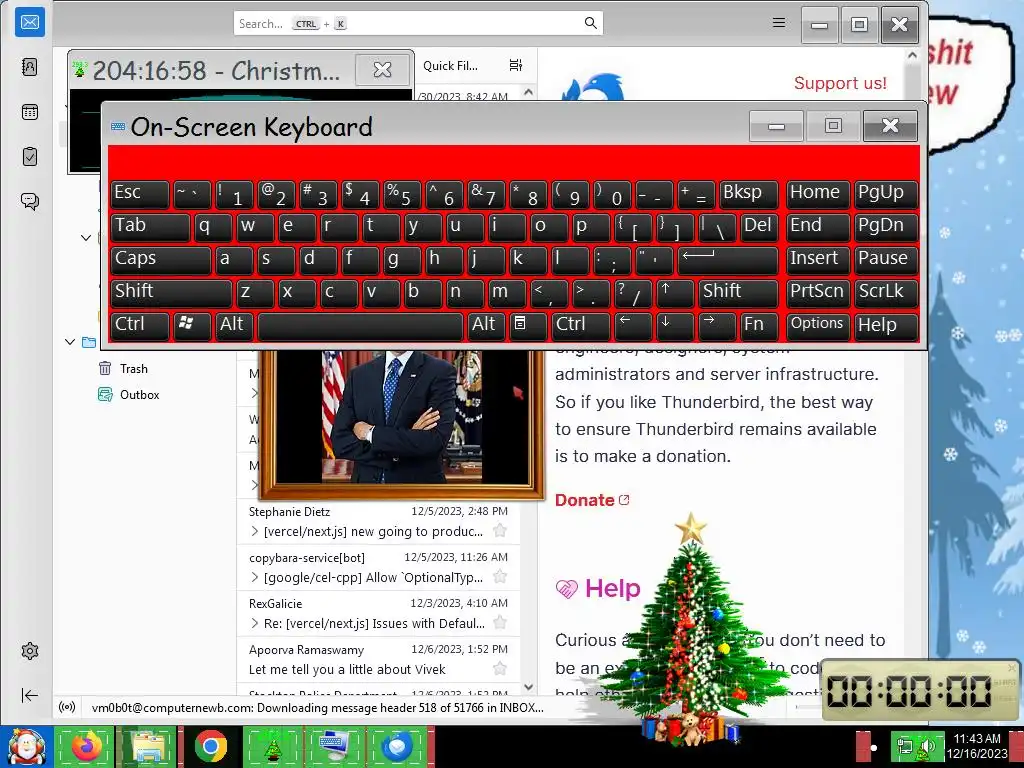Collapse the folder tree above Trash

tap(70, 342)
